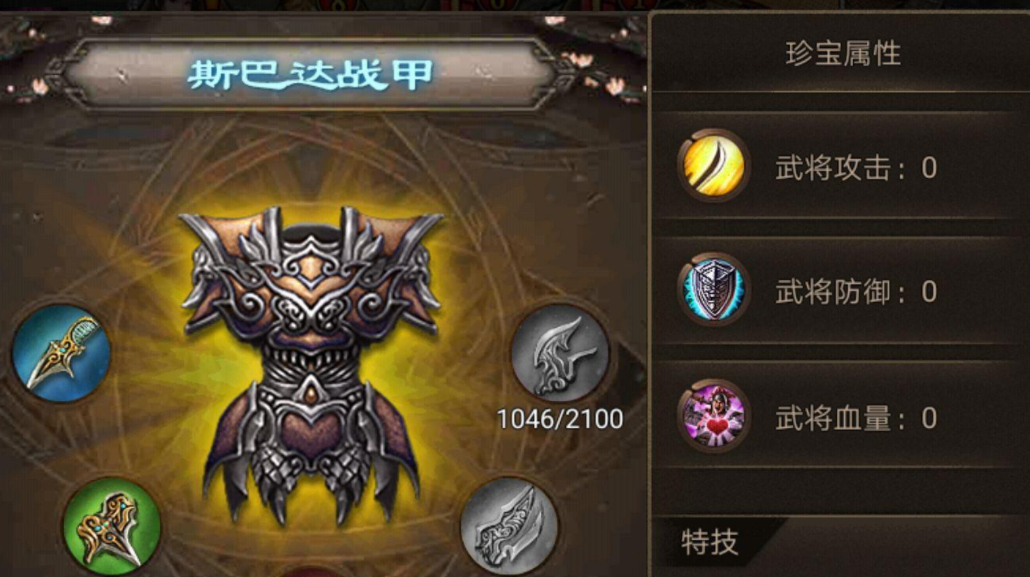1030x577 pixels.
Task: Click the 斯巴达战甲 title banner
Action: (310, 74)
